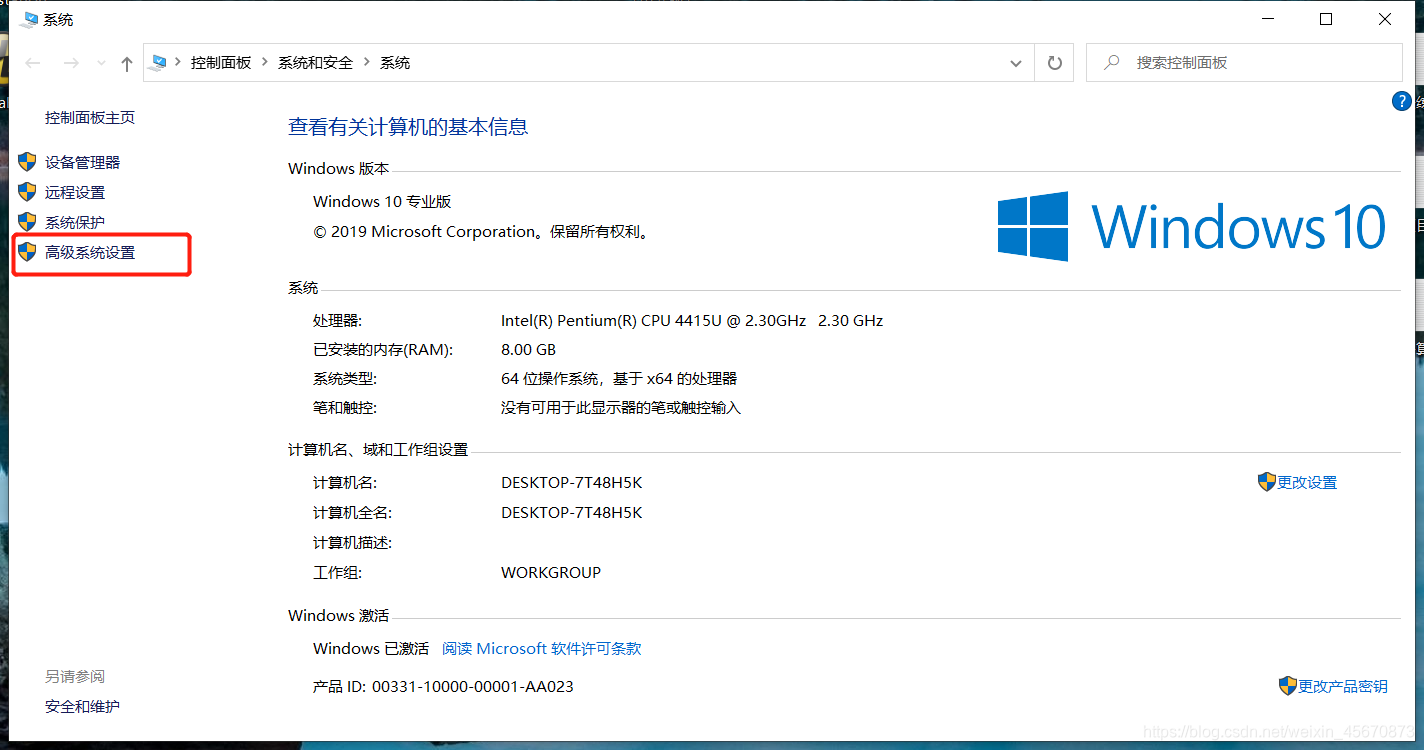Maximize the 系统 window

tap(1326, 19)
